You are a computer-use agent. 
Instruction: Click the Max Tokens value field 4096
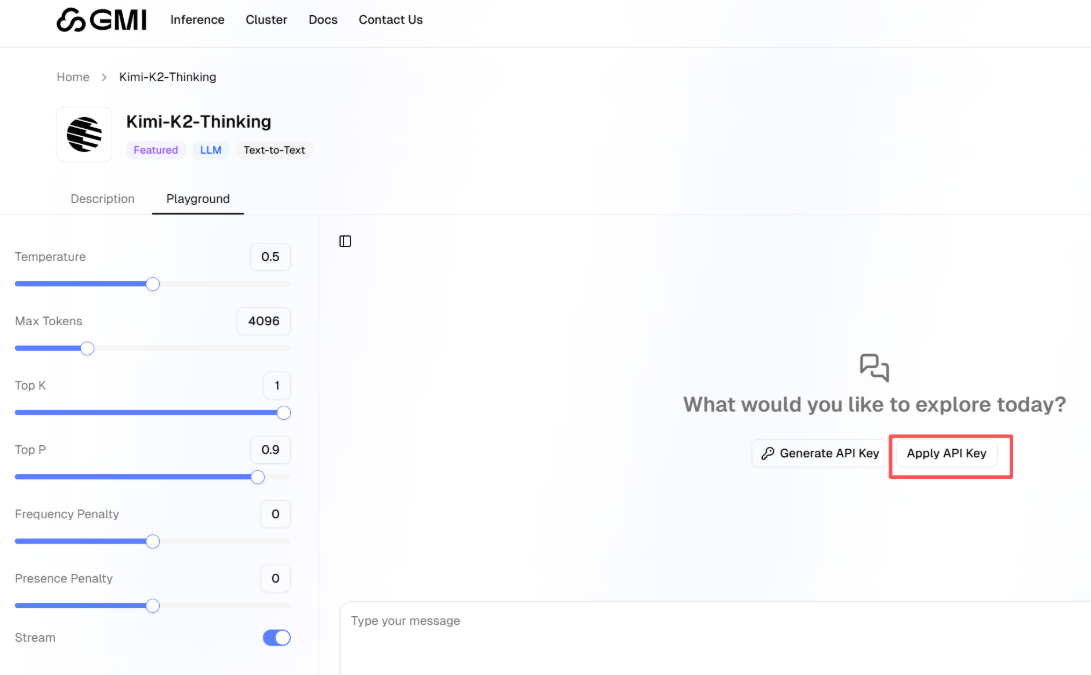[x=264, y=321]
